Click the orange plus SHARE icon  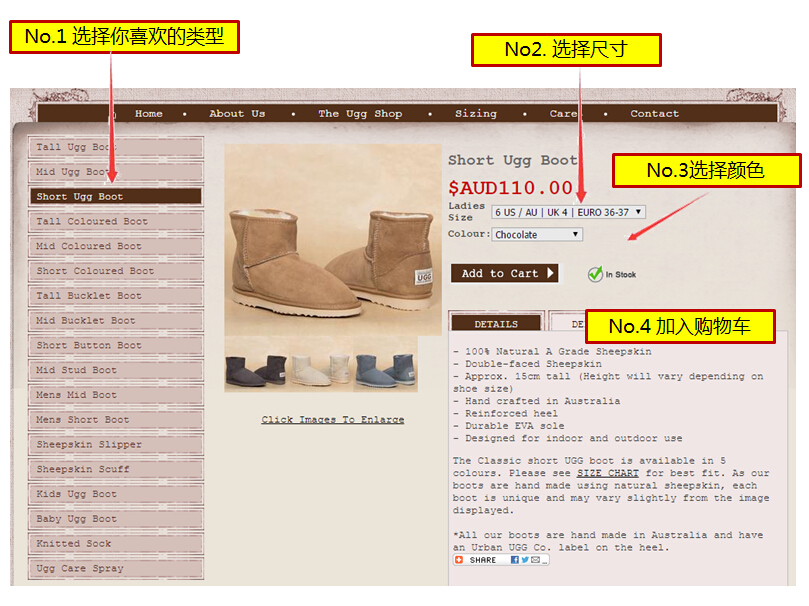[459, 560]
